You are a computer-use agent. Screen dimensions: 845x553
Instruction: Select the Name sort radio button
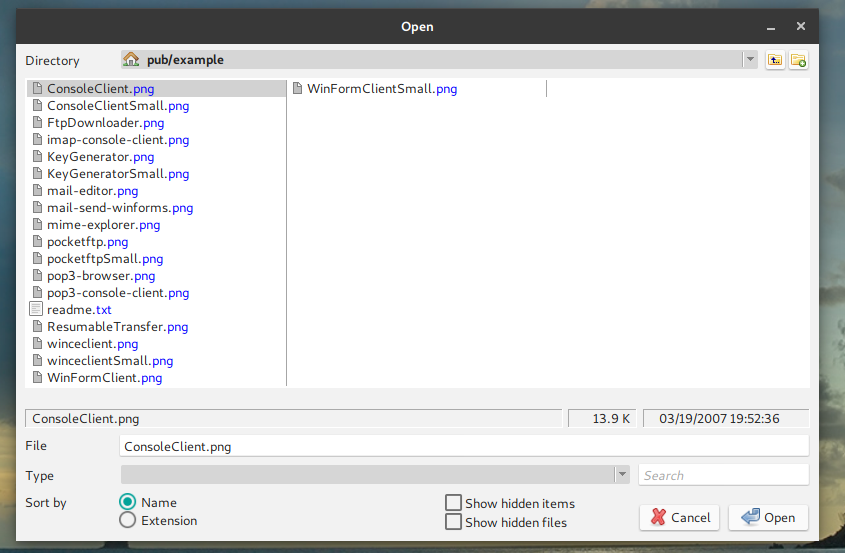pos(128,503)
